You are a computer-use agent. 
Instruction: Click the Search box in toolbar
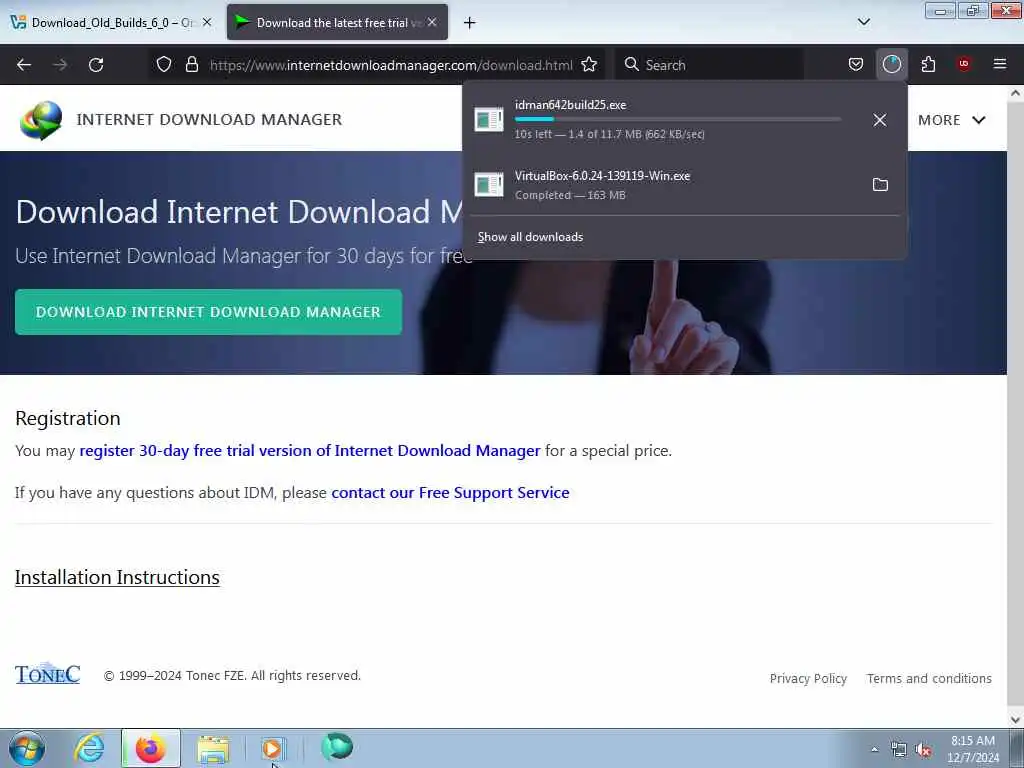tap(710, 65)
